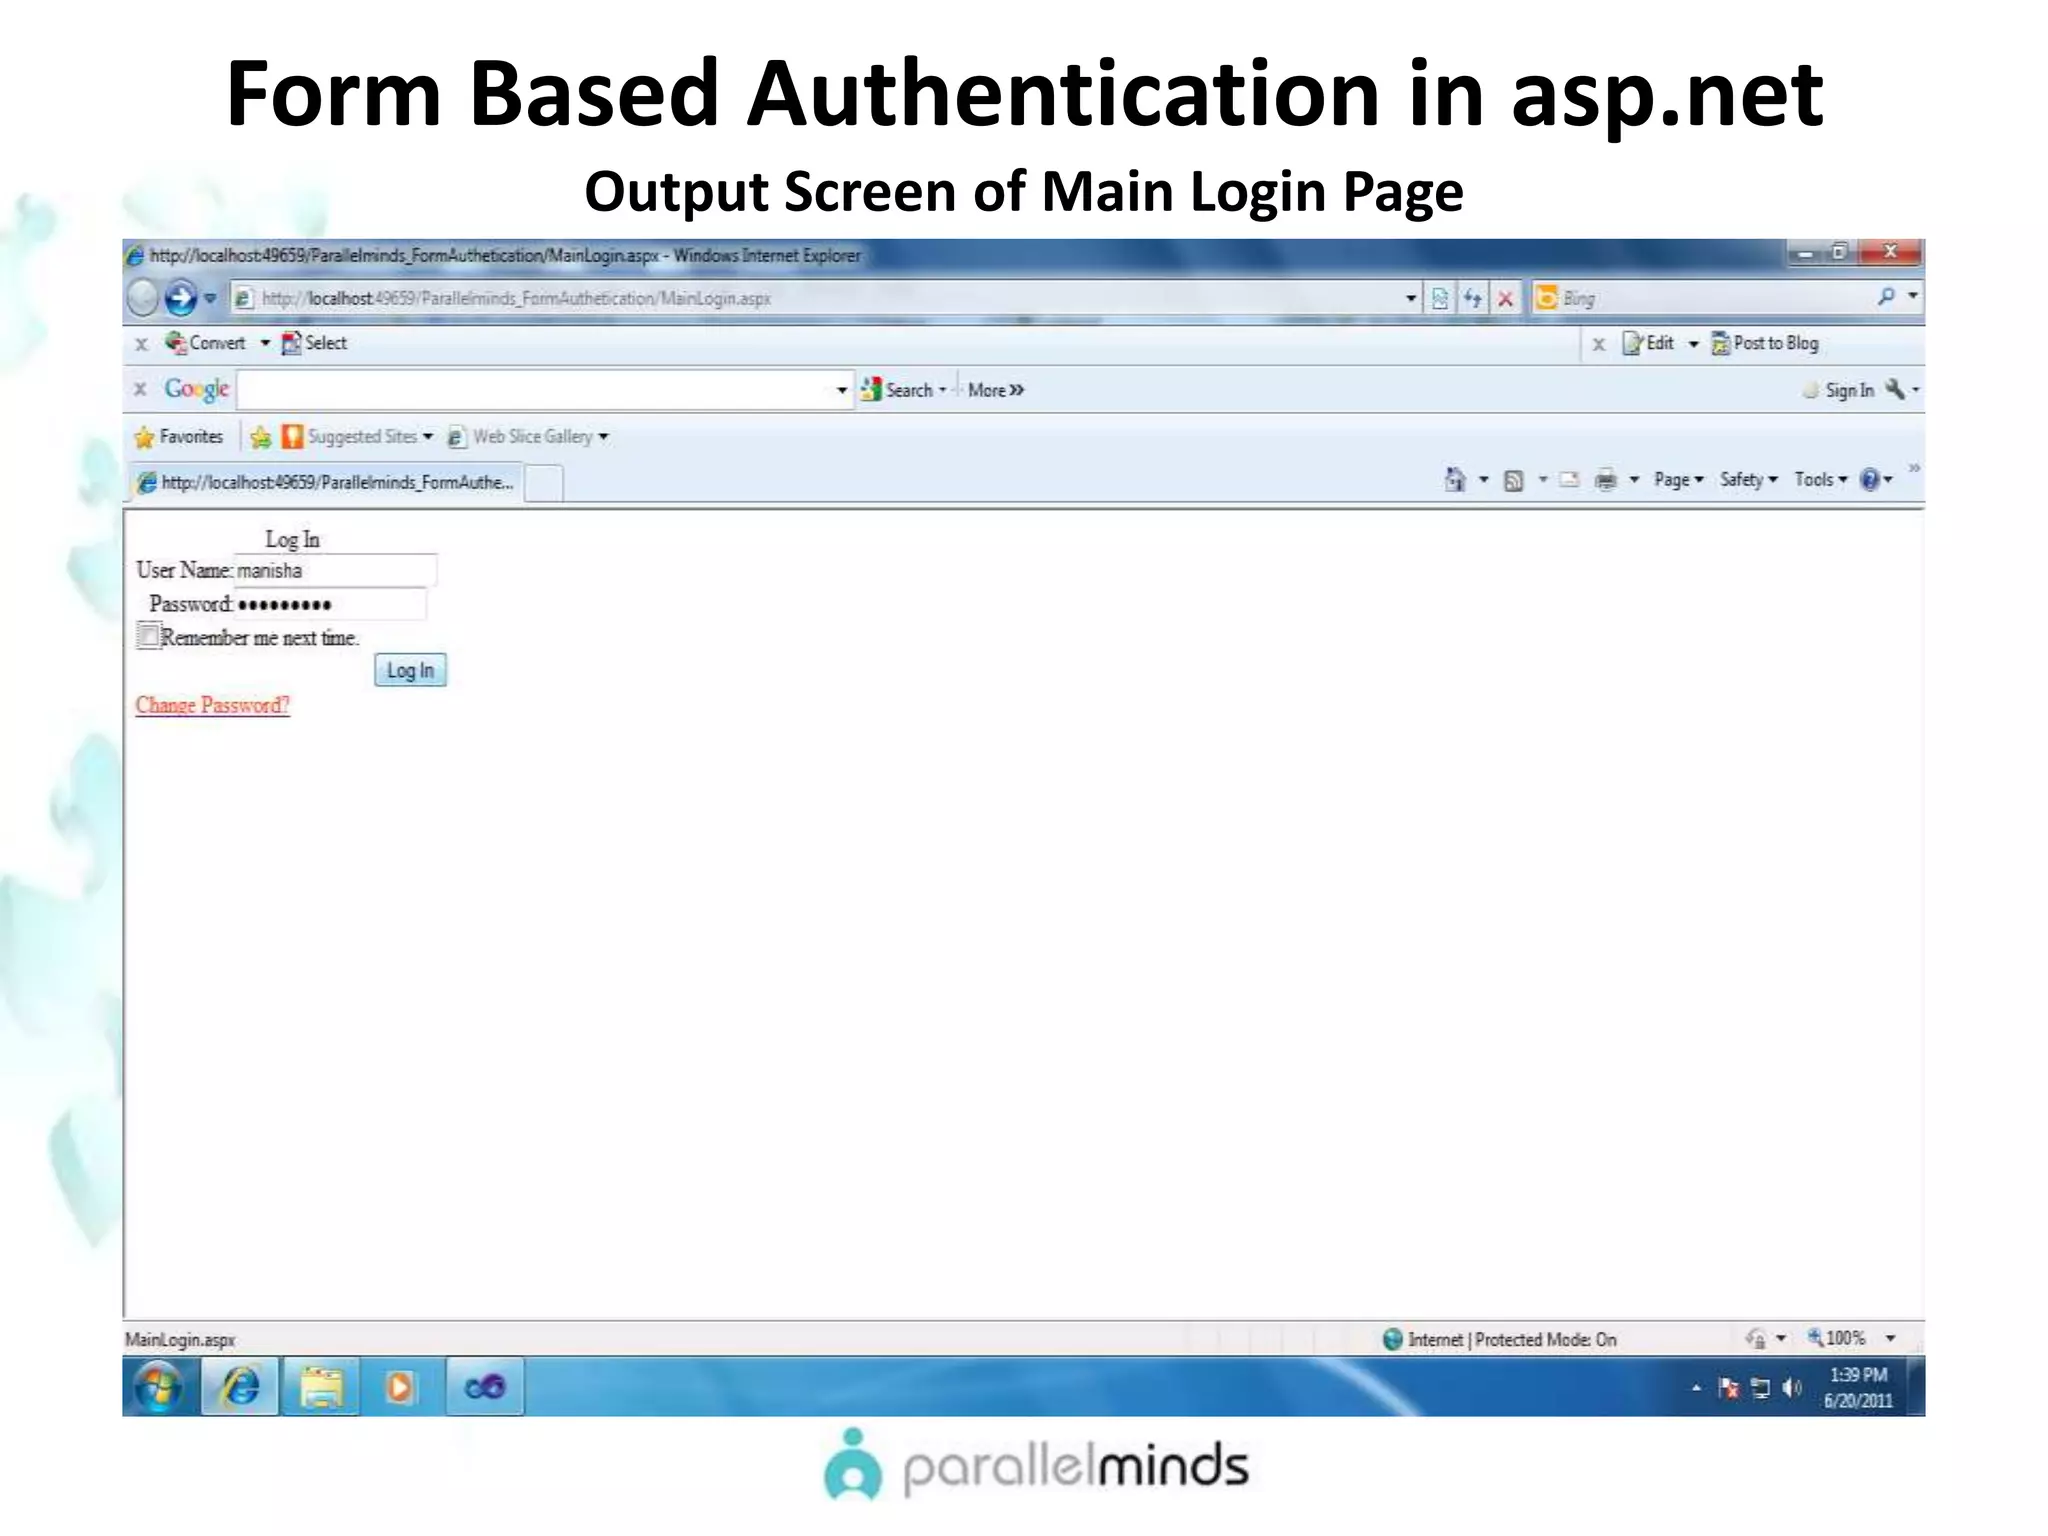Click the Add to Favorites Bar star icon
This screenshot has height=1536, width=2048.
coord(261,437)
